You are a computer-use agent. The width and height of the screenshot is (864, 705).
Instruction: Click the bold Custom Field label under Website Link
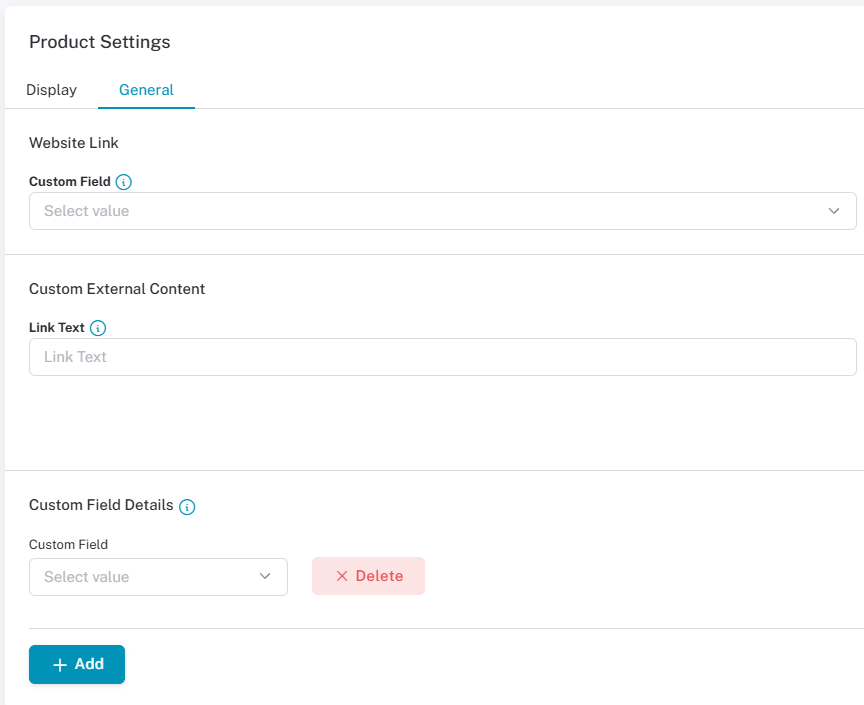pyautogui.click(x=70, y=181)
